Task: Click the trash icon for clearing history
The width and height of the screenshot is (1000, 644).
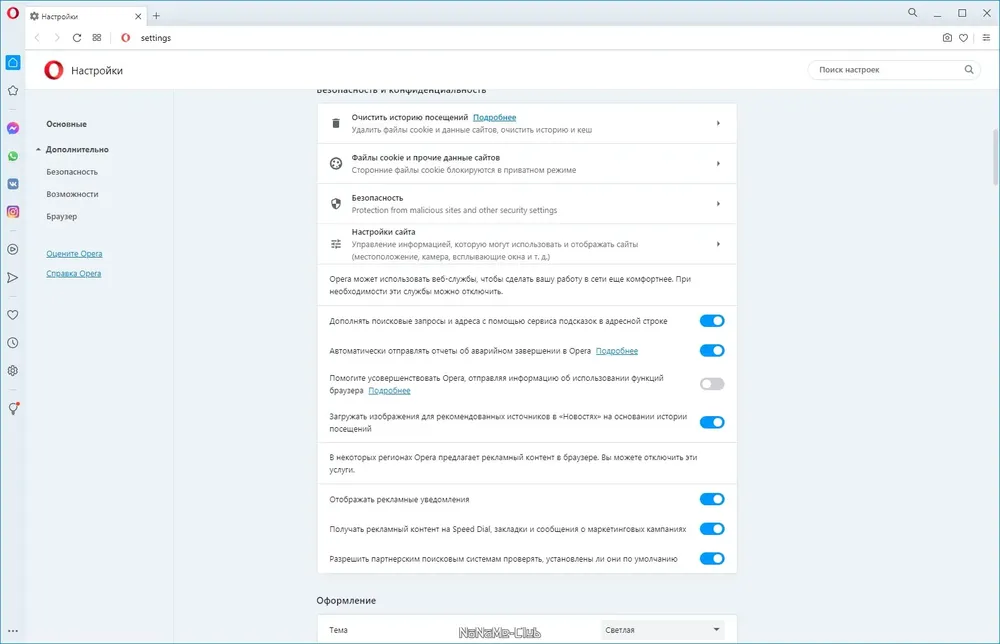Action: point(335,123)
